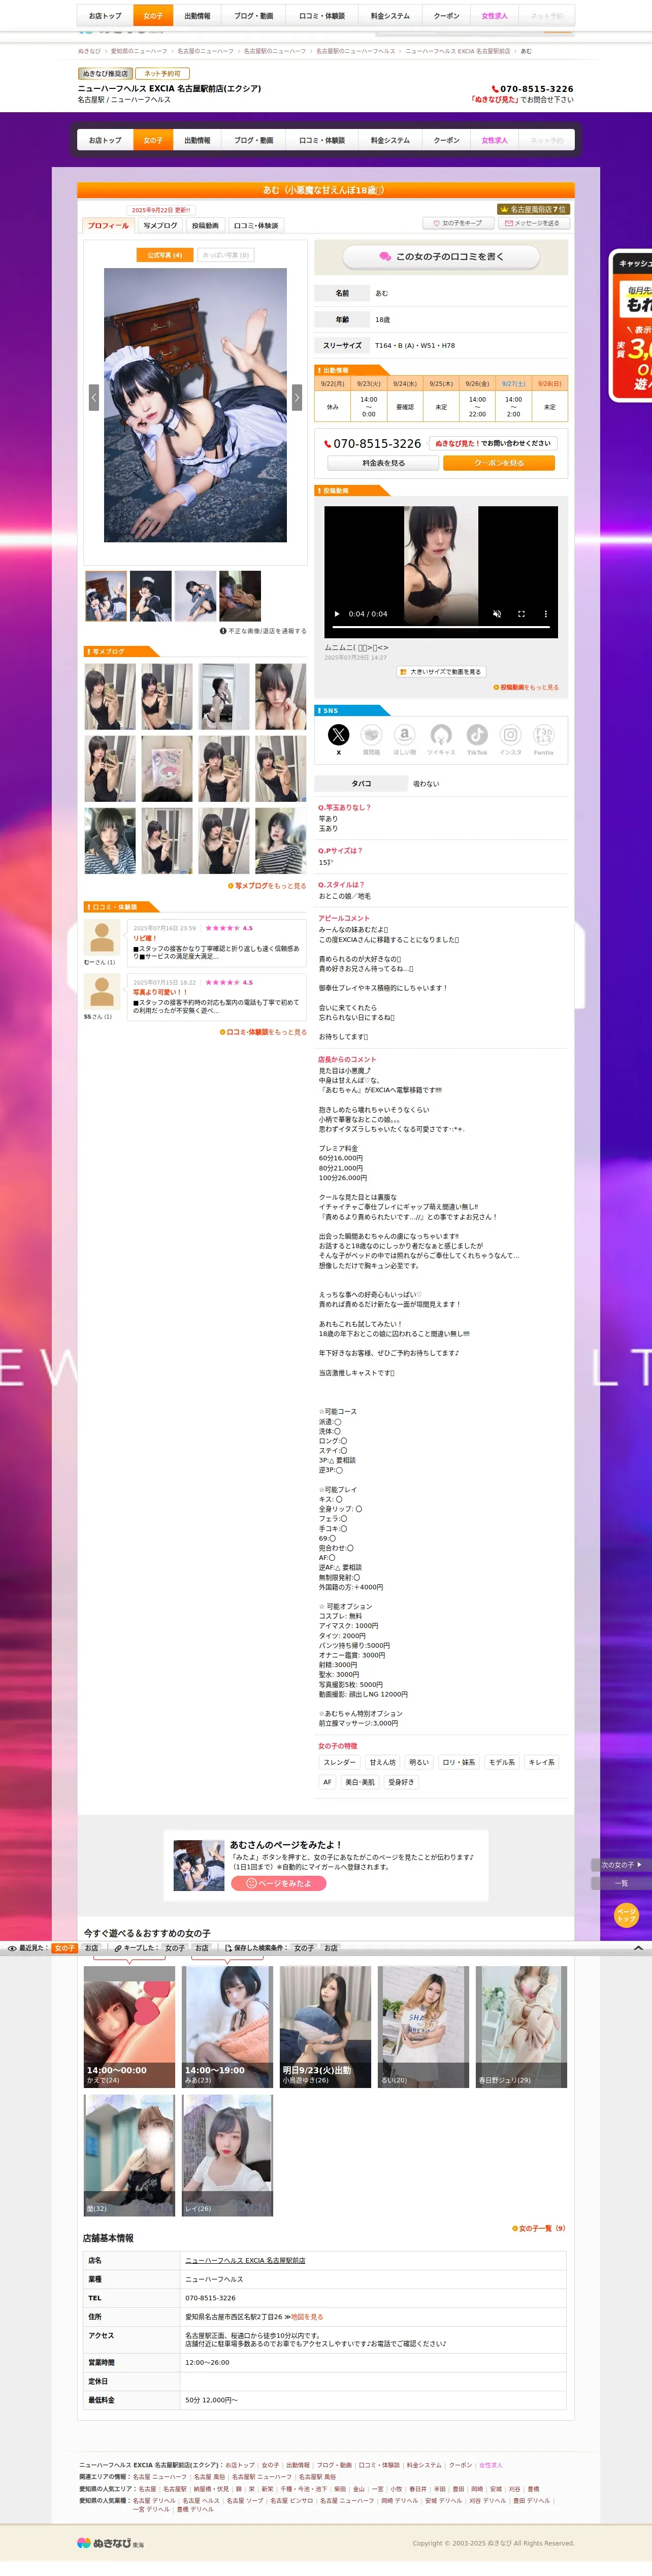Click 口コミ・体験談をもっと見る link

(x=263, y=1032)
